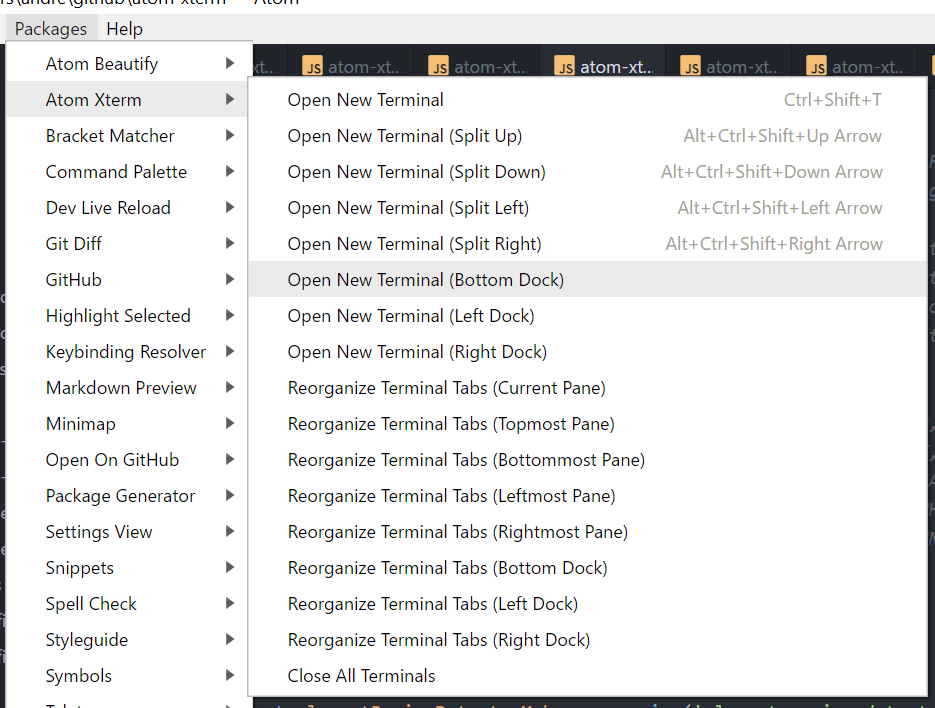Select Reorganize Terminal Tabs (Current Pane)
The height and width of the screenshot is (708, 935).
pos(587,388)
